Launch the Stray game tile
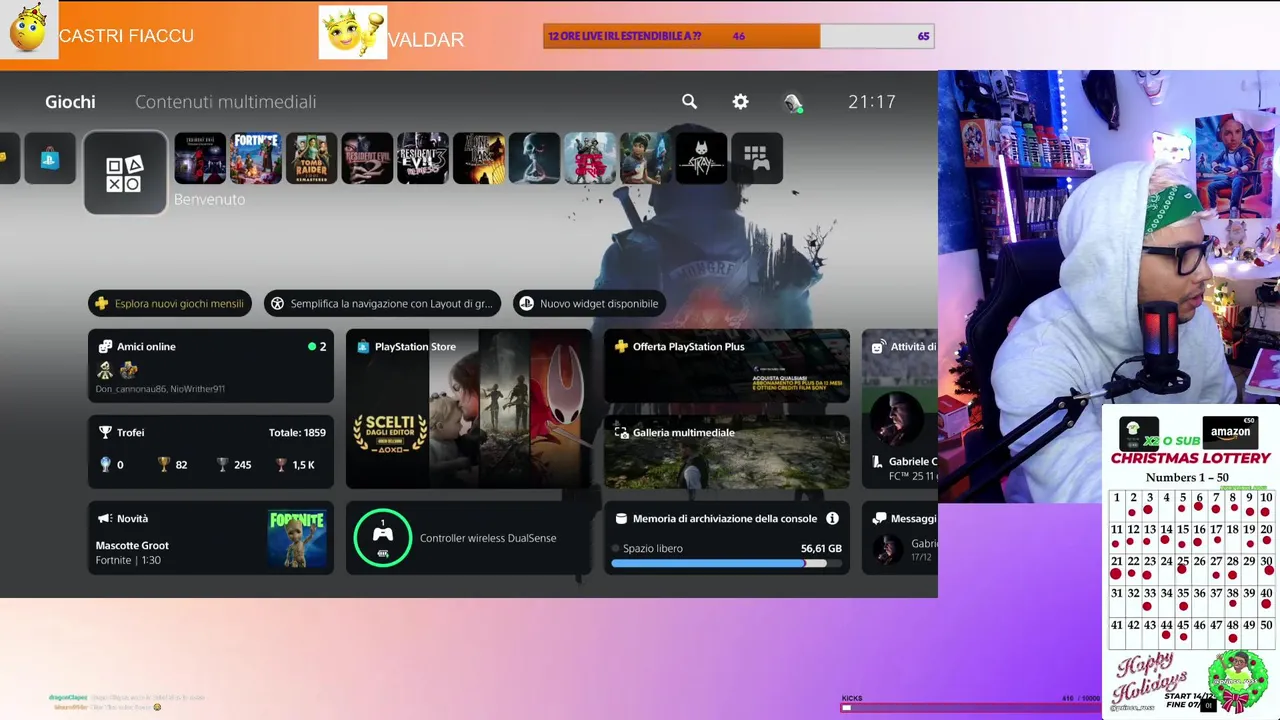 click(701, 159)
